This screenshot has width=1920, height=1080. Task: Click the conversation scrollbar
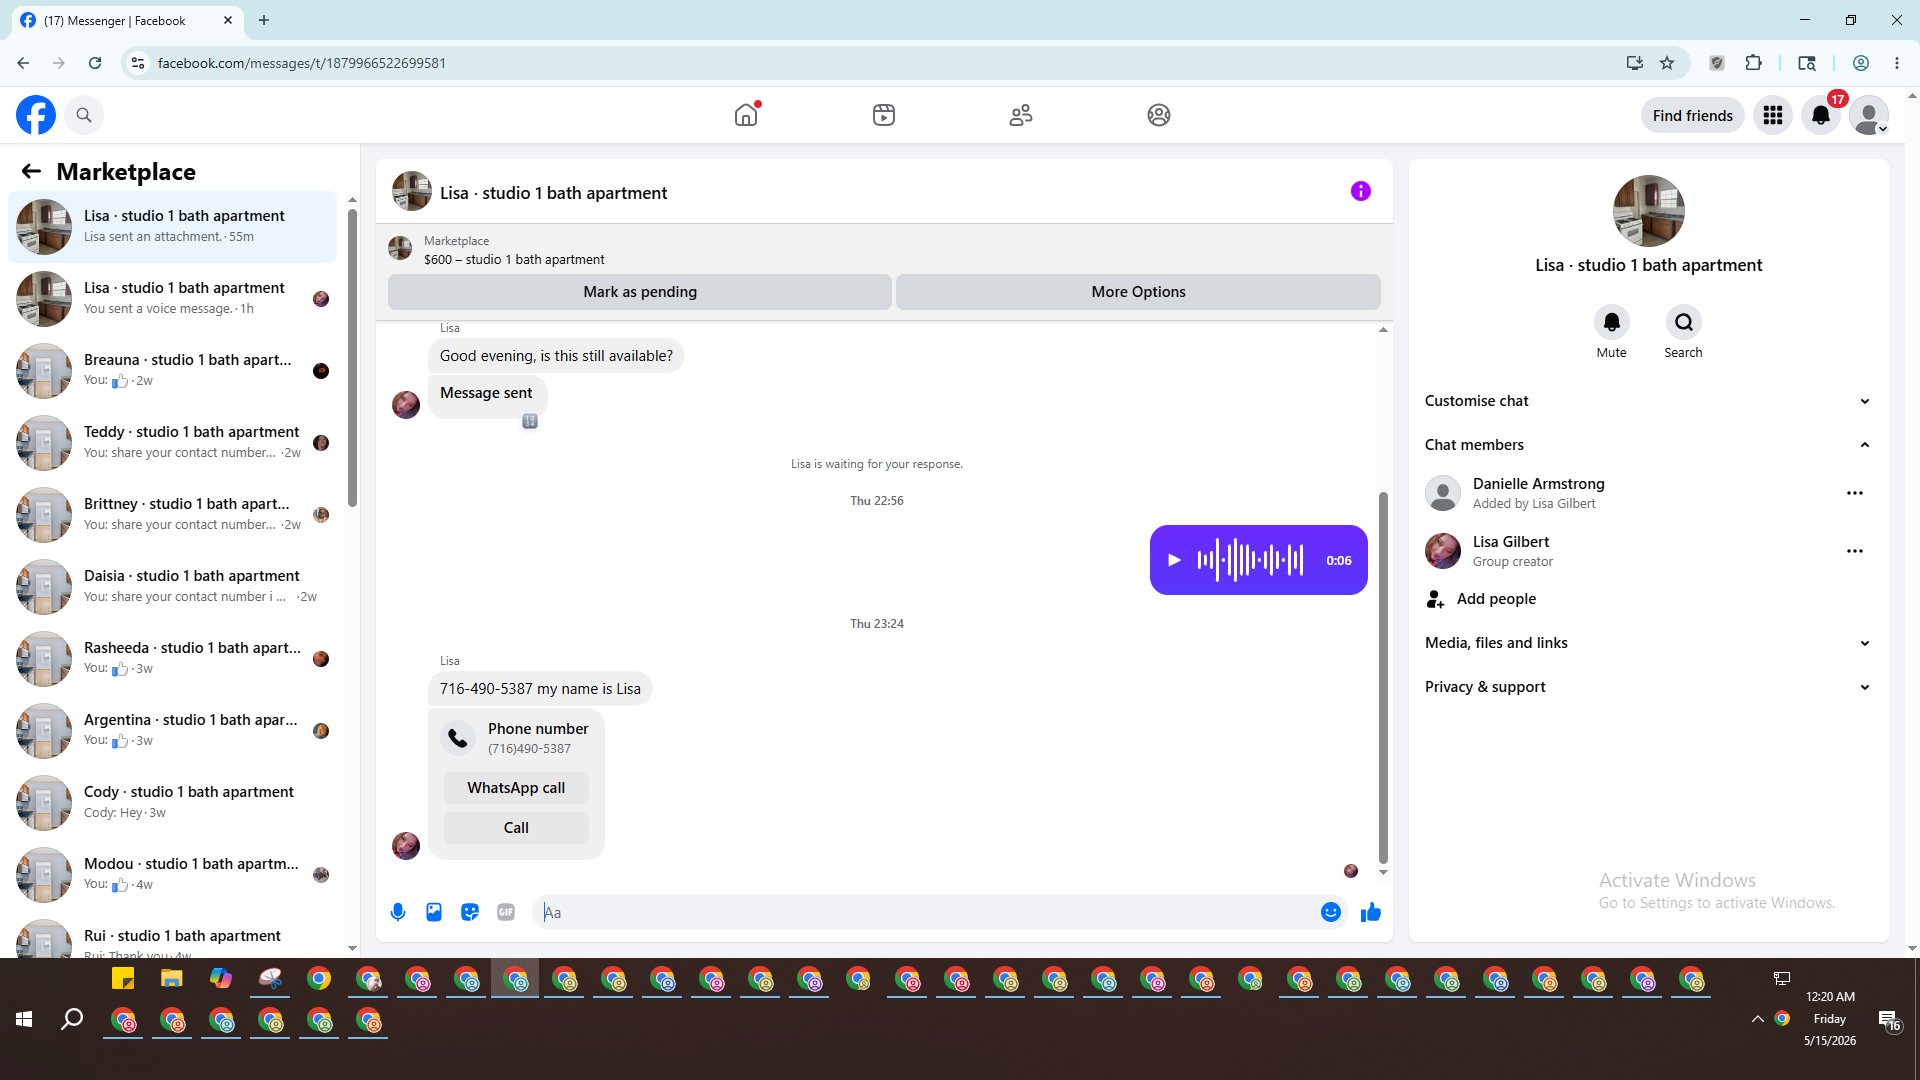pyautogui.click(x=1383, y=677)
